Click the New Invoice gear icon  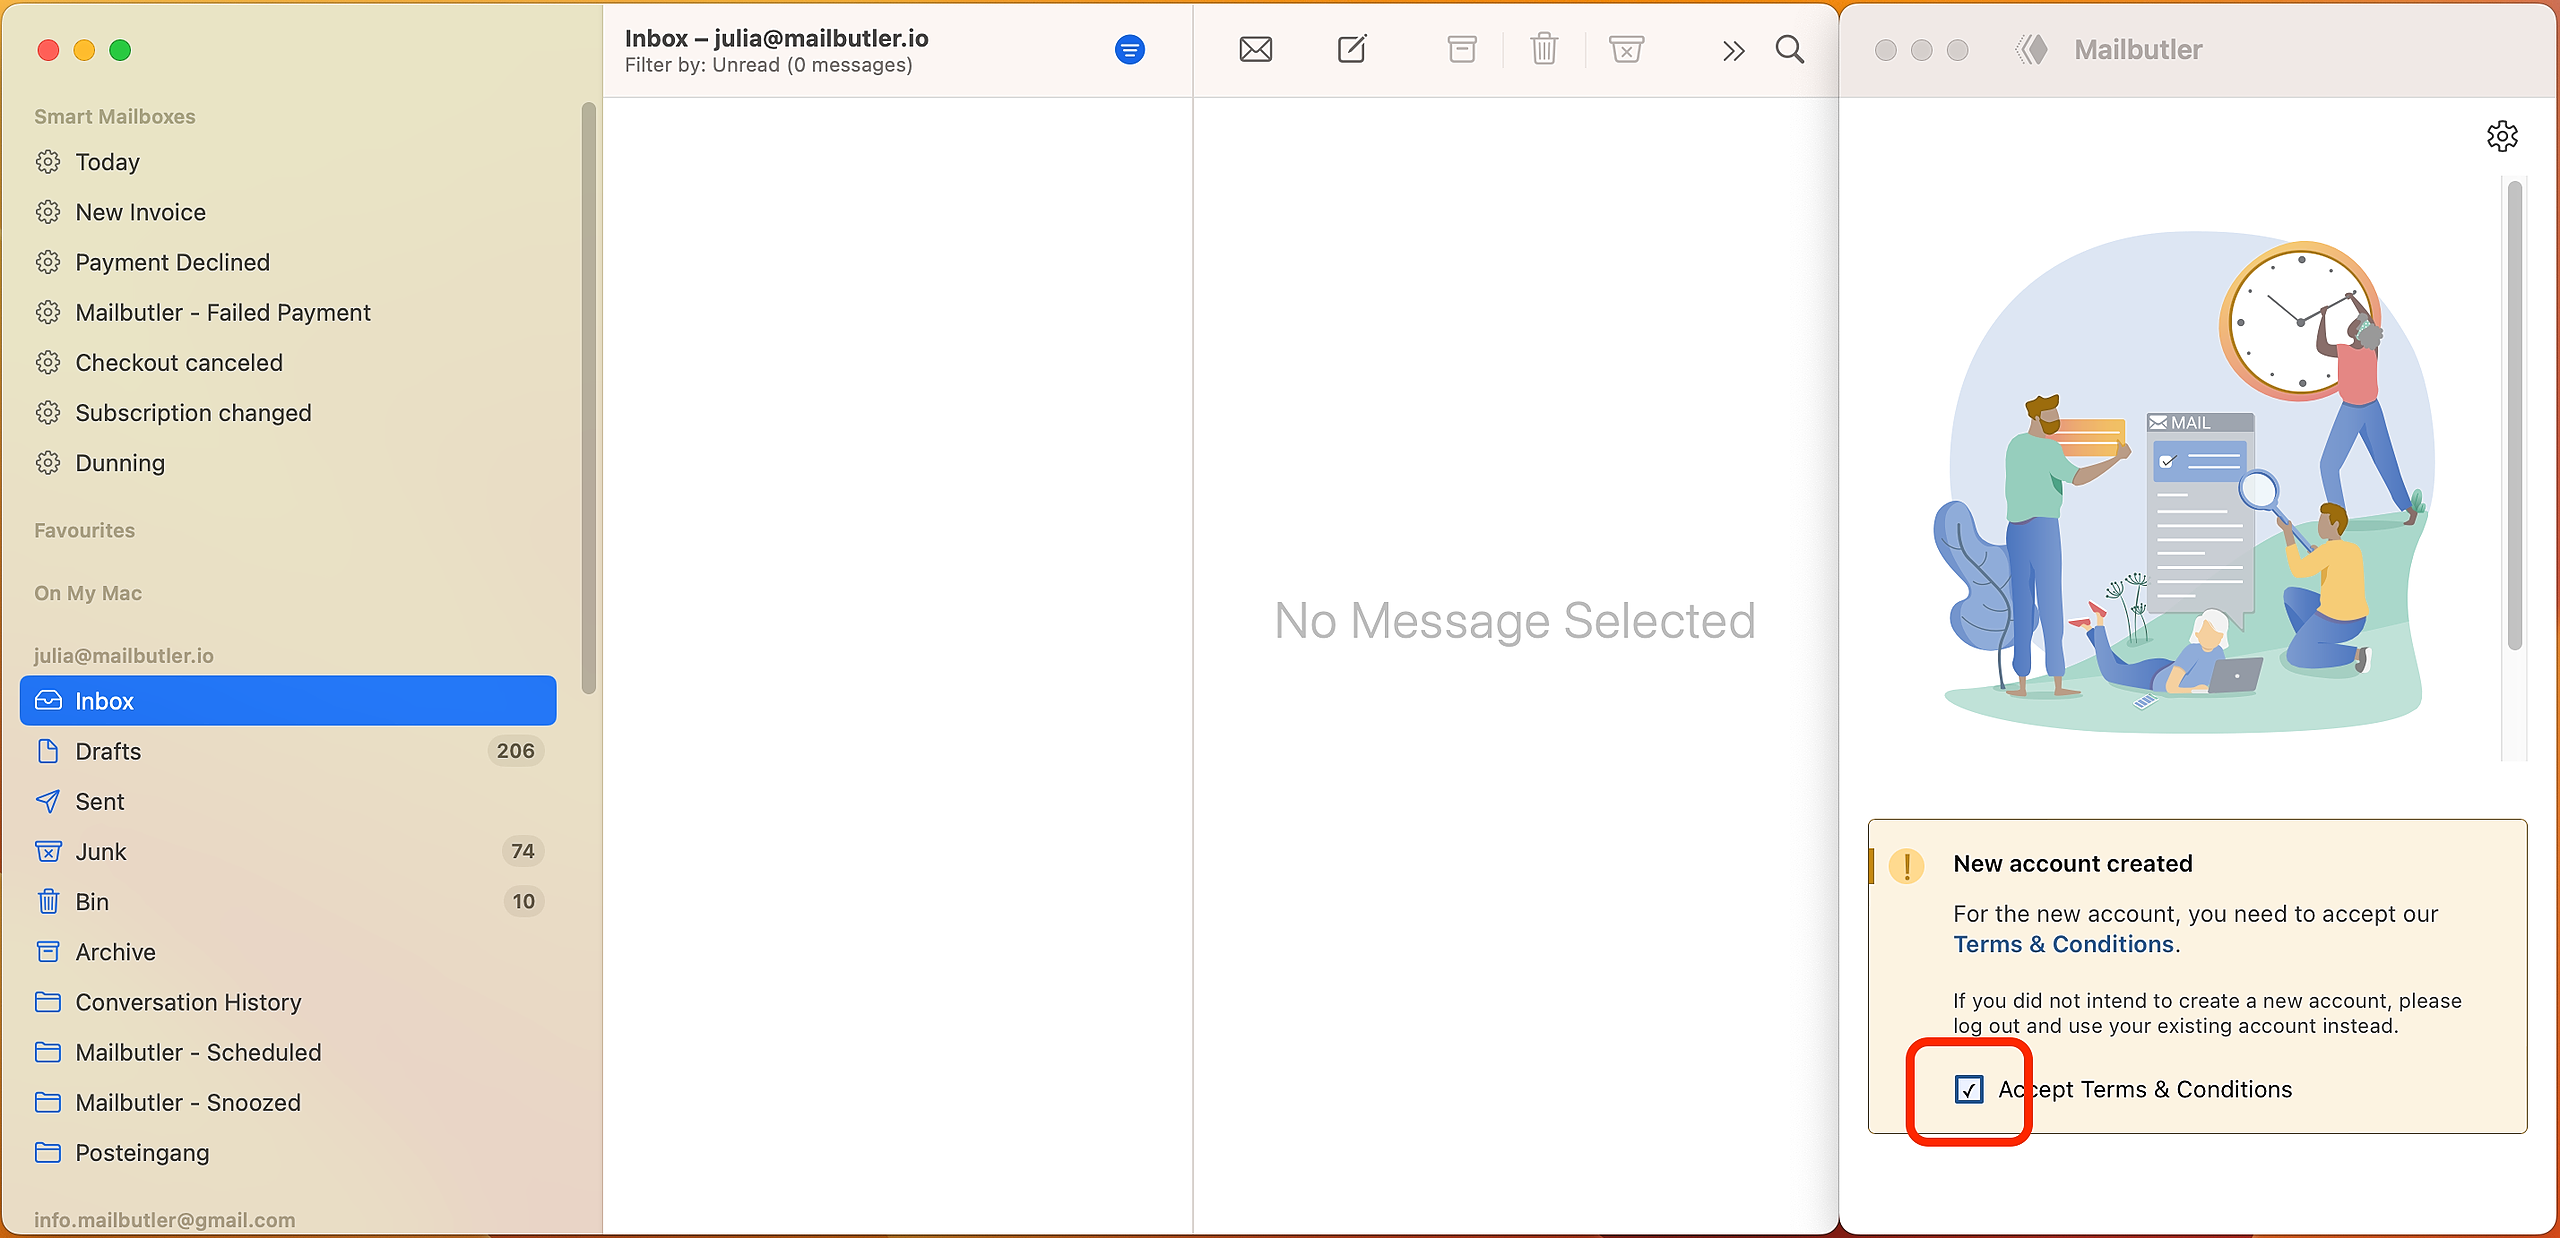coord(48,212)
